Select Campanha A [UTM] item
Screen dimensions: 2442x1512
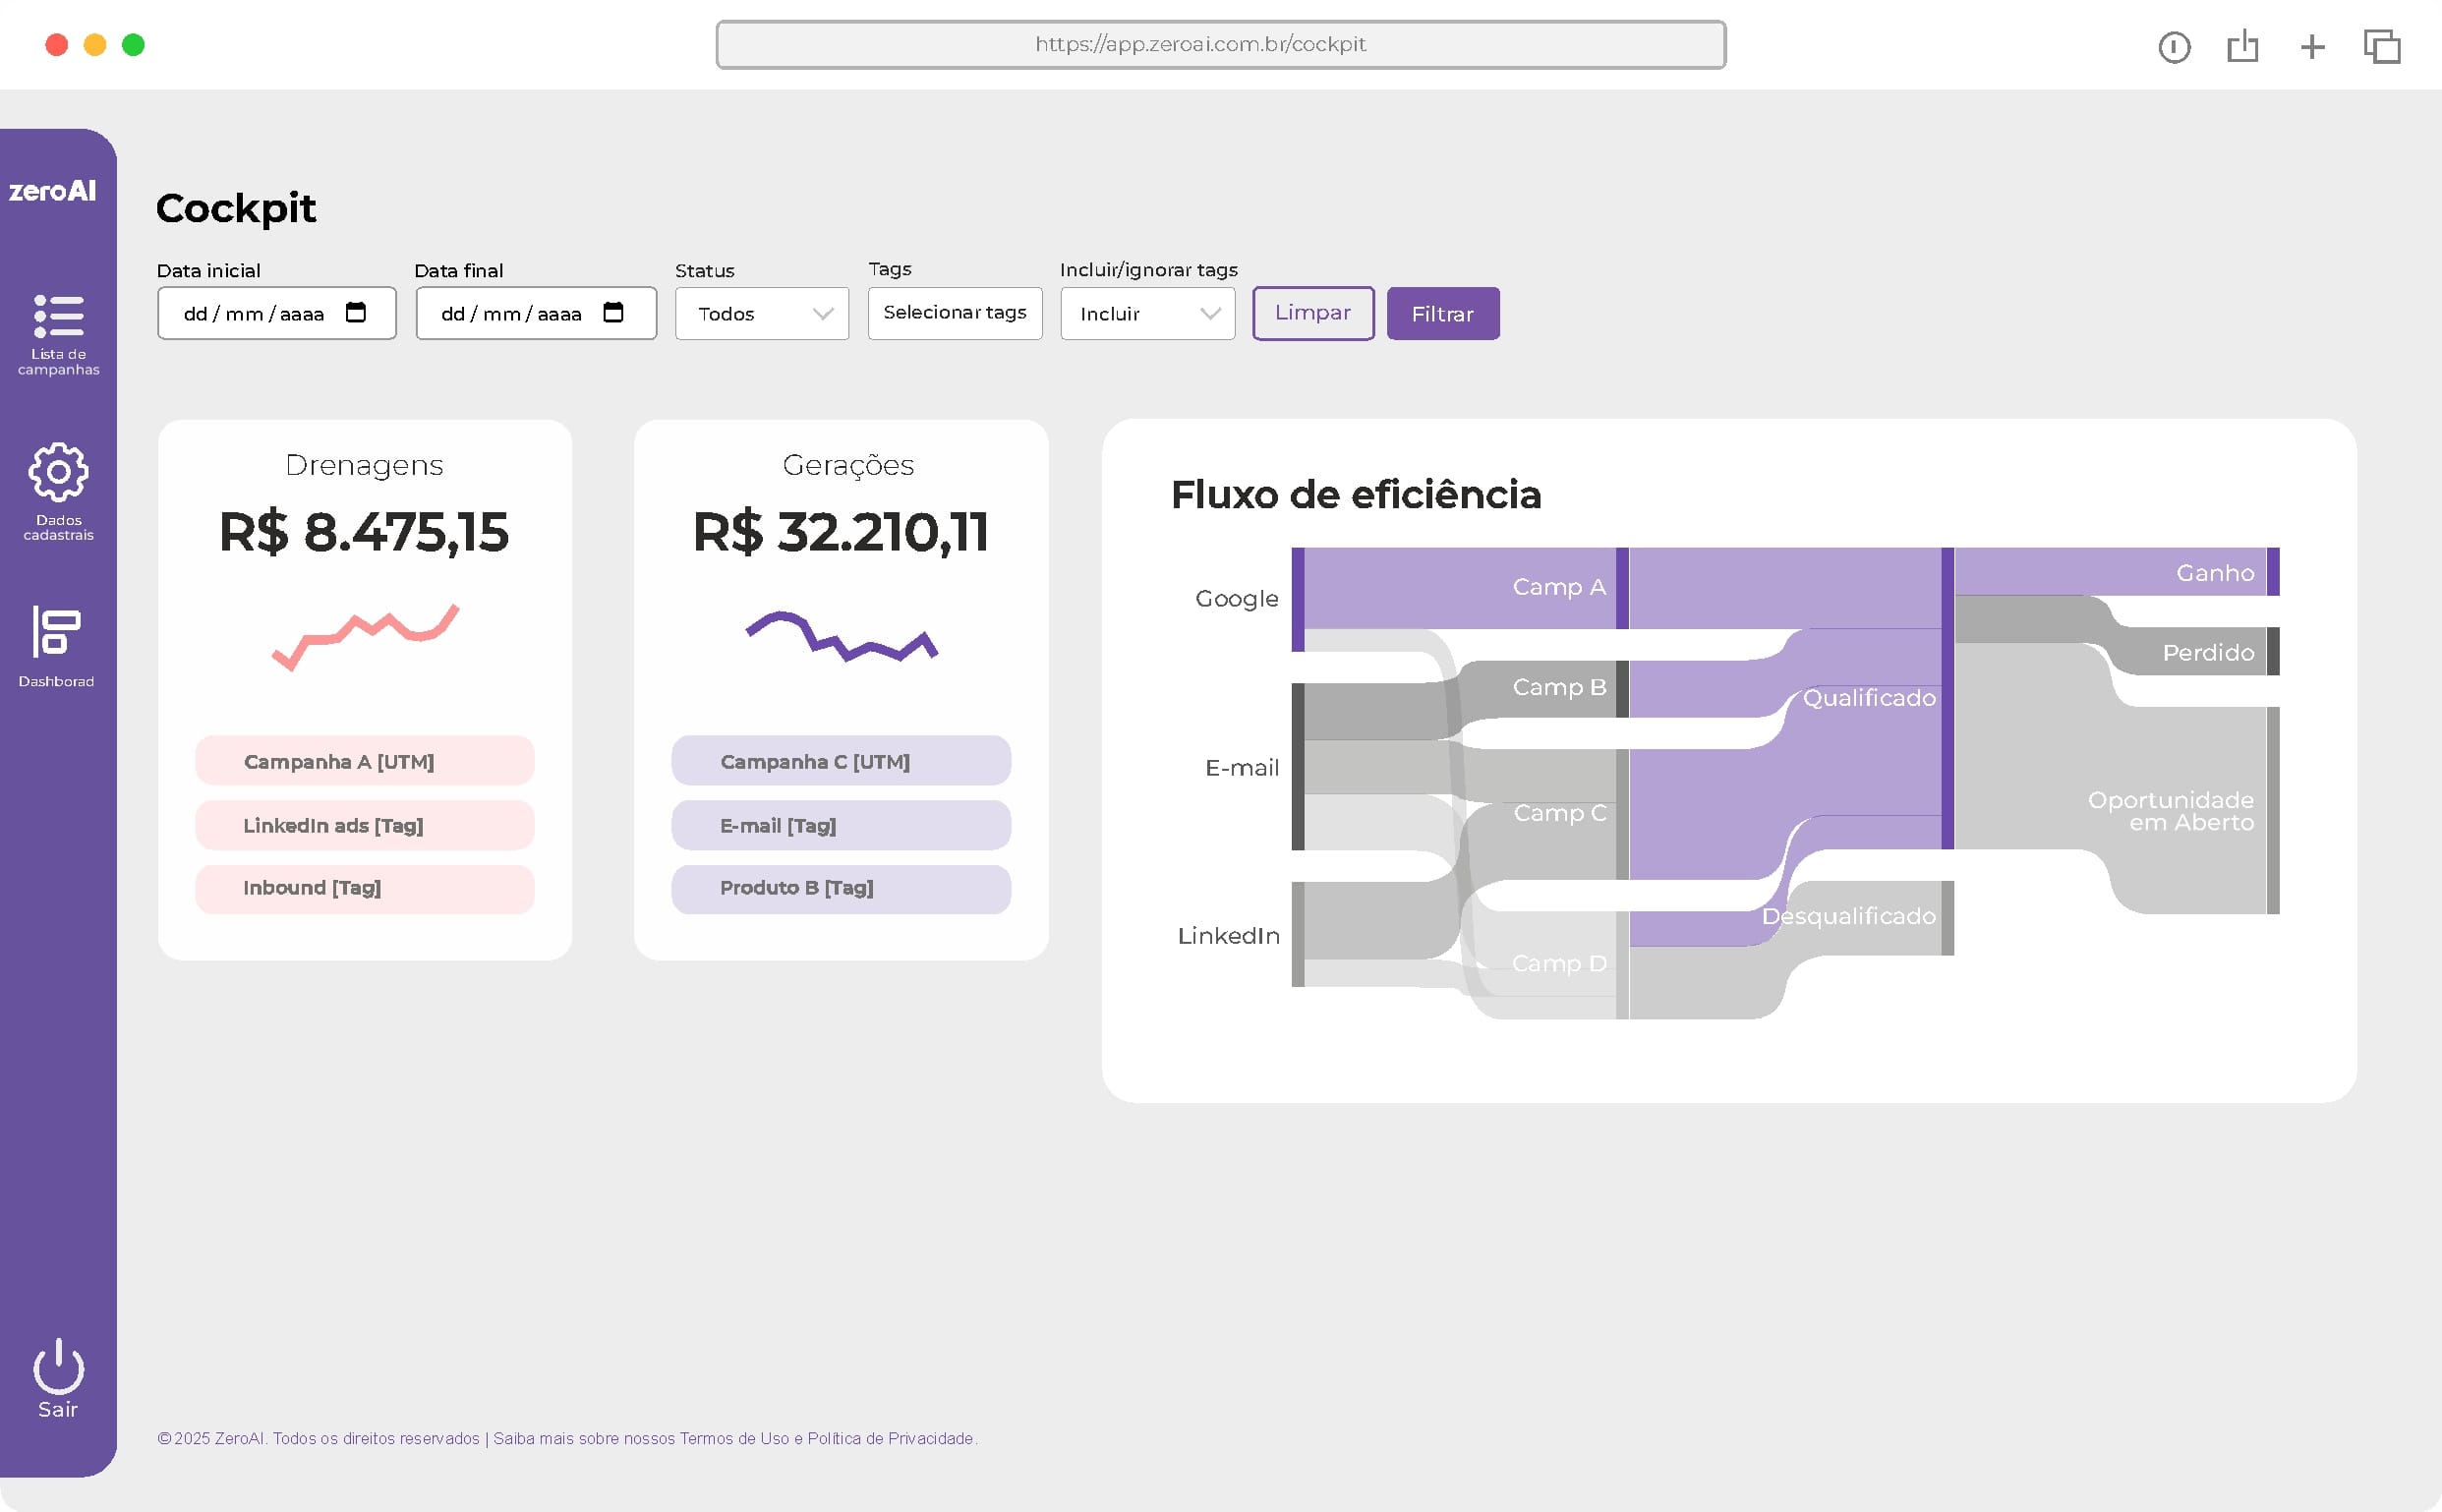tap(364, 761)
